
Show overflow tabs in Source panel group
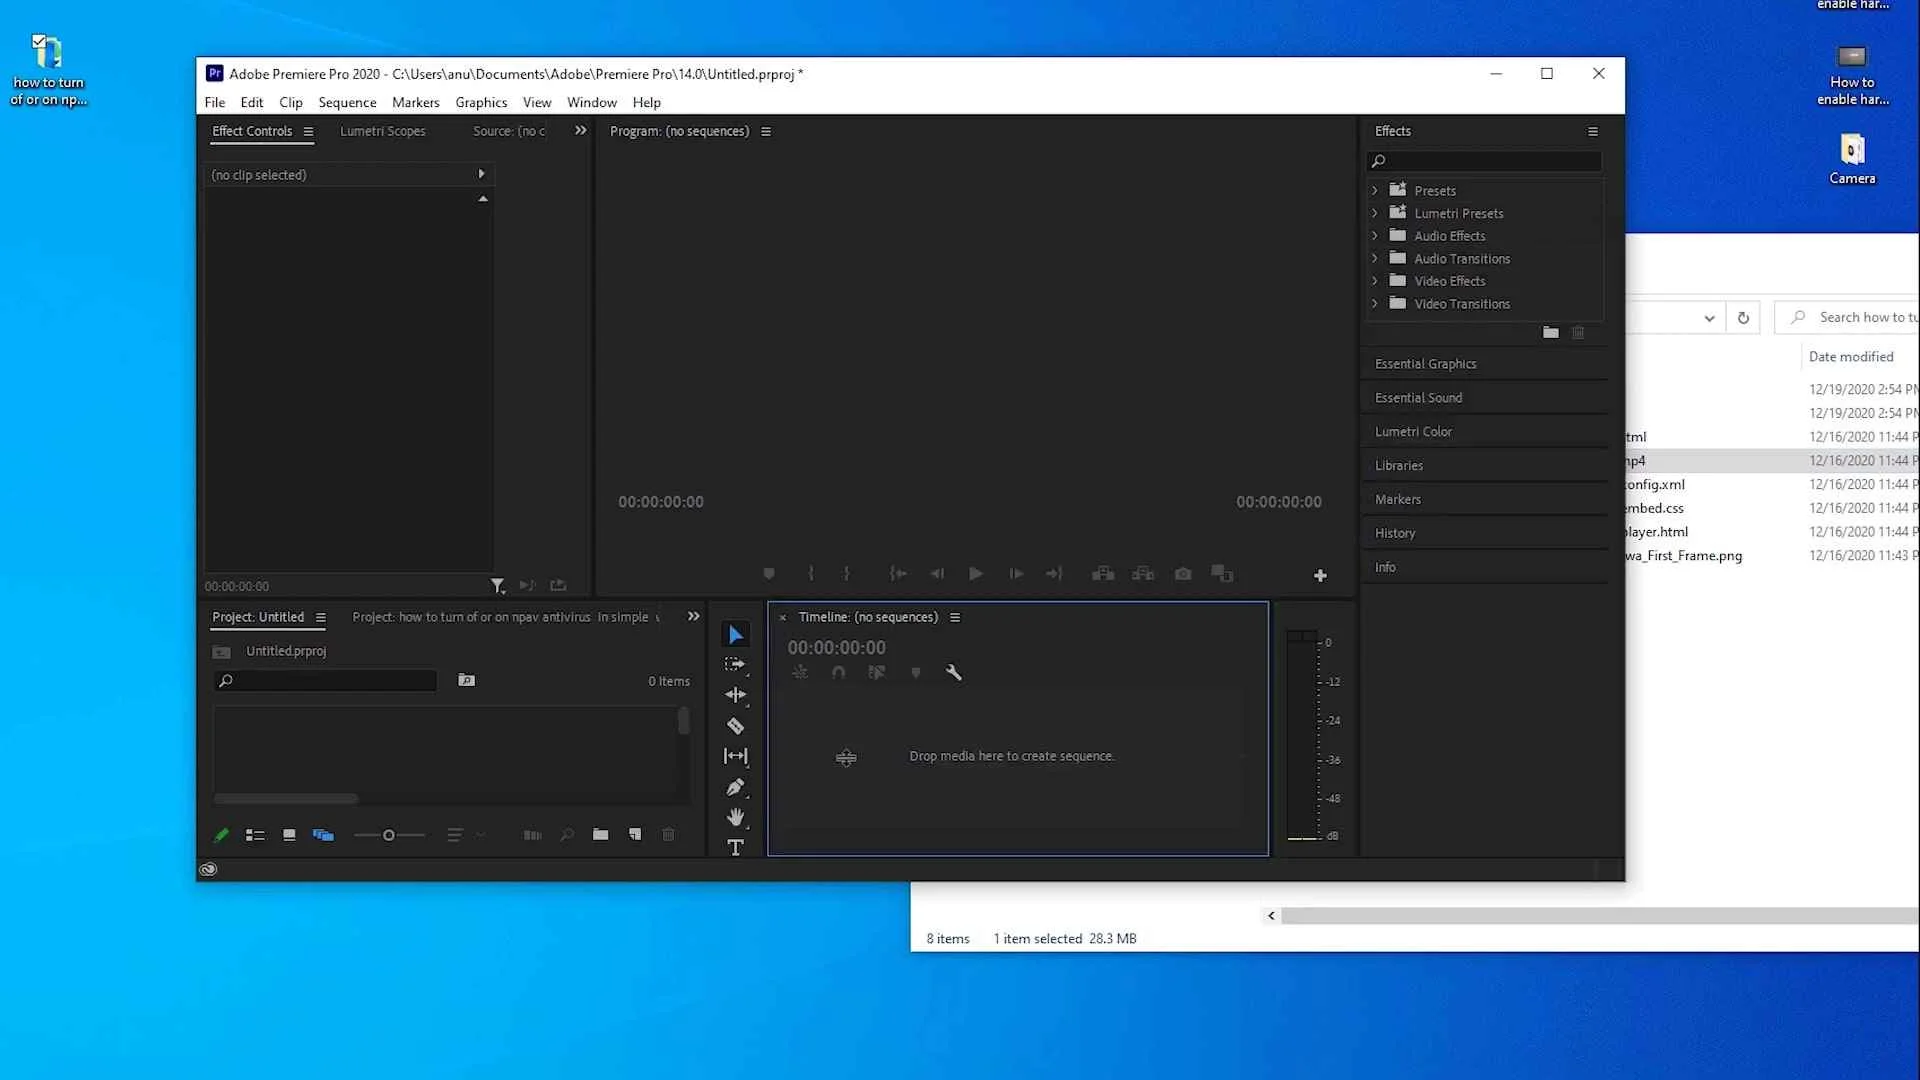pos(581,131)
